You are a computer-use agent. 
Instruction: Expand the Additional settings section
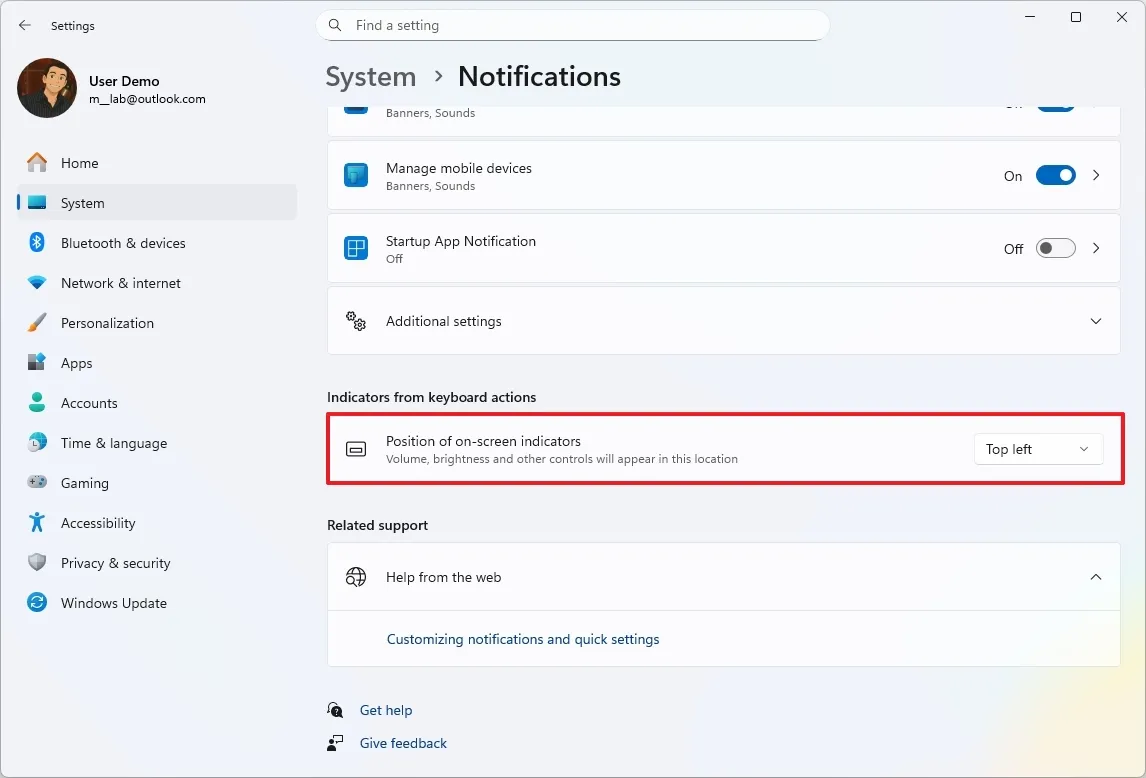[1095, 321]
